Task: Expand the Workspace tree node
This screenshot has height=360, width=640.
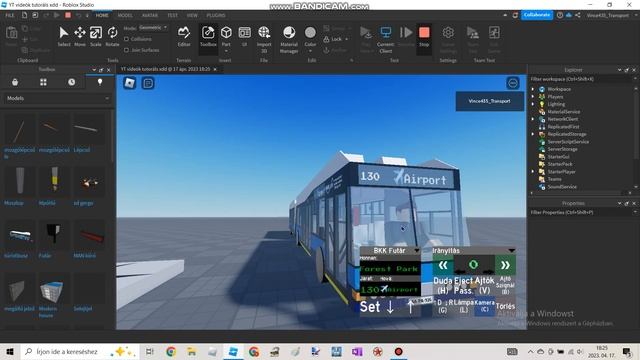Action: pyautogui.click(x=533, y=89)
